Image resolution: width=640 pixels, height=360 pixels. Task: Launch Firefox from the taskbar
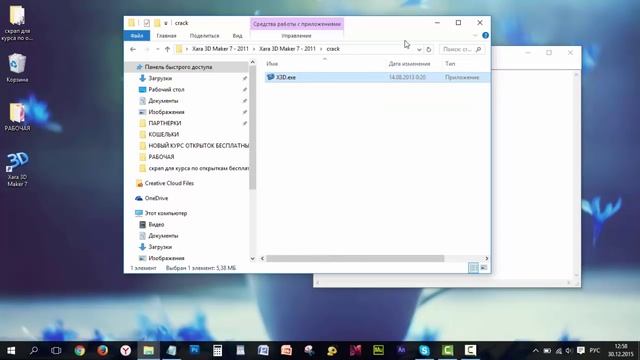click(102, 350)
